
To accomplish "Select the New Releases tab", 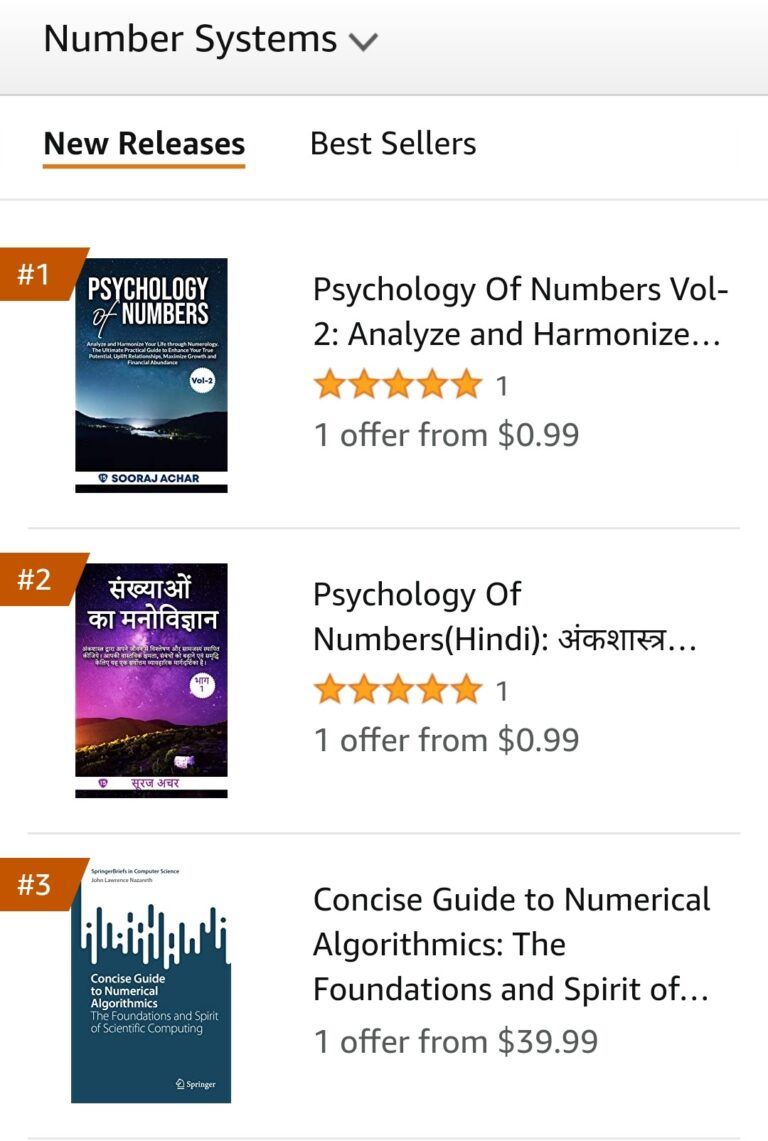I will point(144,144).
